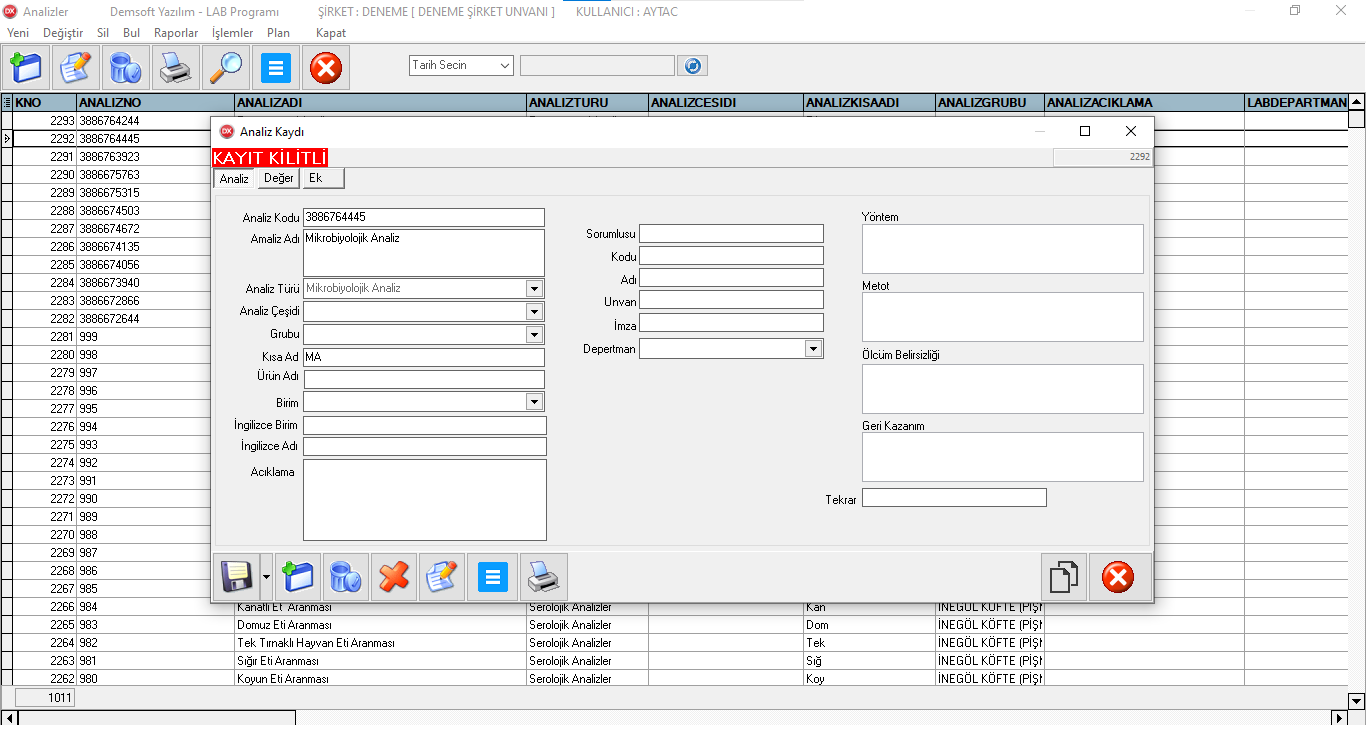This screenshot has height=731, width=1368.
Task: Click the blue refresh button beside date field
Action: click(692, 66)
